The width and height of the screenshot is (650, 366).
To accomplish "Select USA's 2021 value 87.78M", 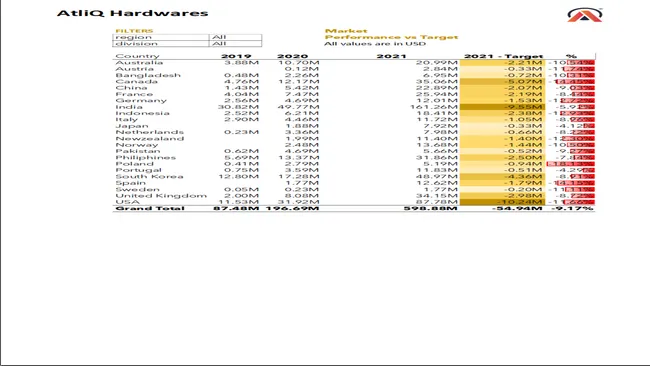I will 437,202.
